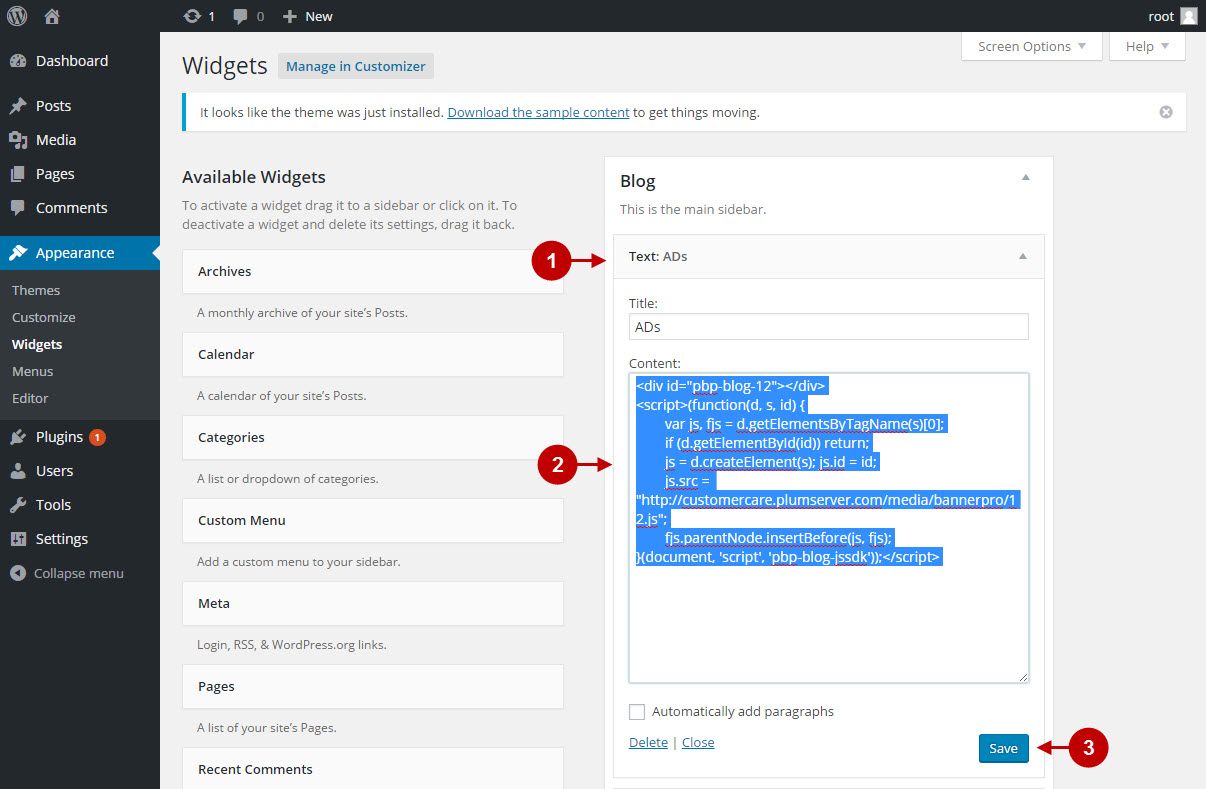The width and height of the screenshot is (1206, 789).
Task: Add the Archives widget
Action: pos(373,271)
